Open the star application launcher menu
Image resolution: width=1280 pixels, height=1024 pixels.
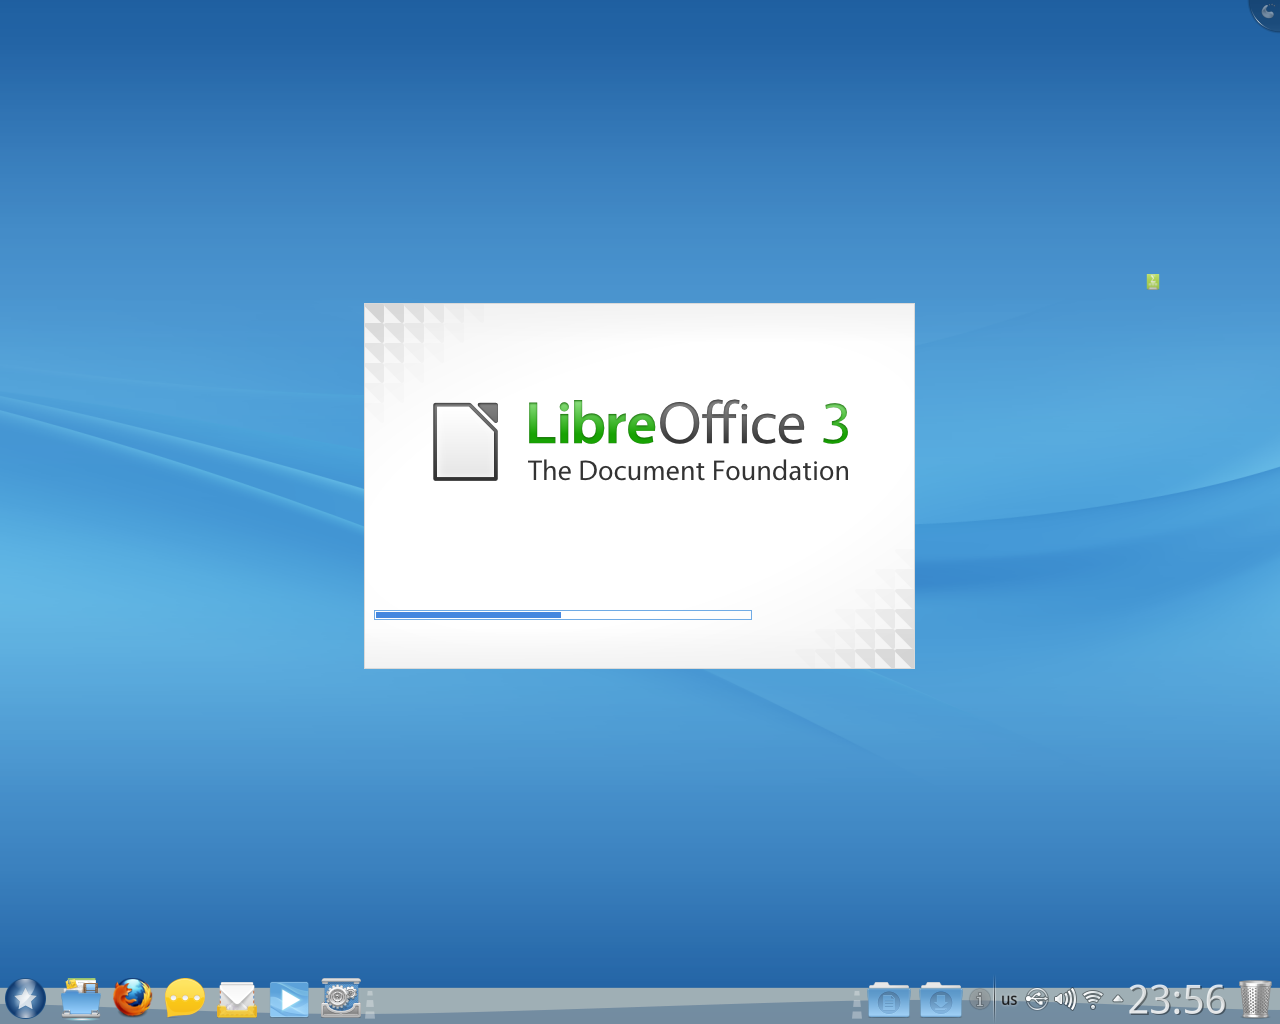pos(25,998)
